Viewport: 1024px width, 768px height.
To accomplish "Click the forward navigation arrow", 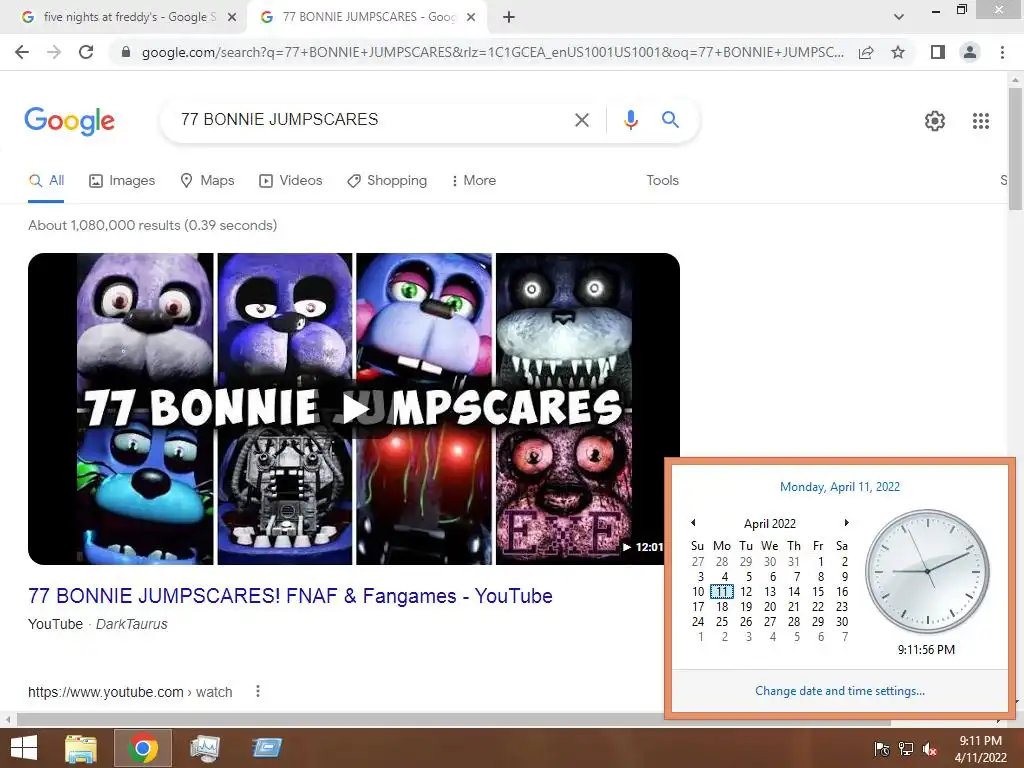I will [54, 52].
